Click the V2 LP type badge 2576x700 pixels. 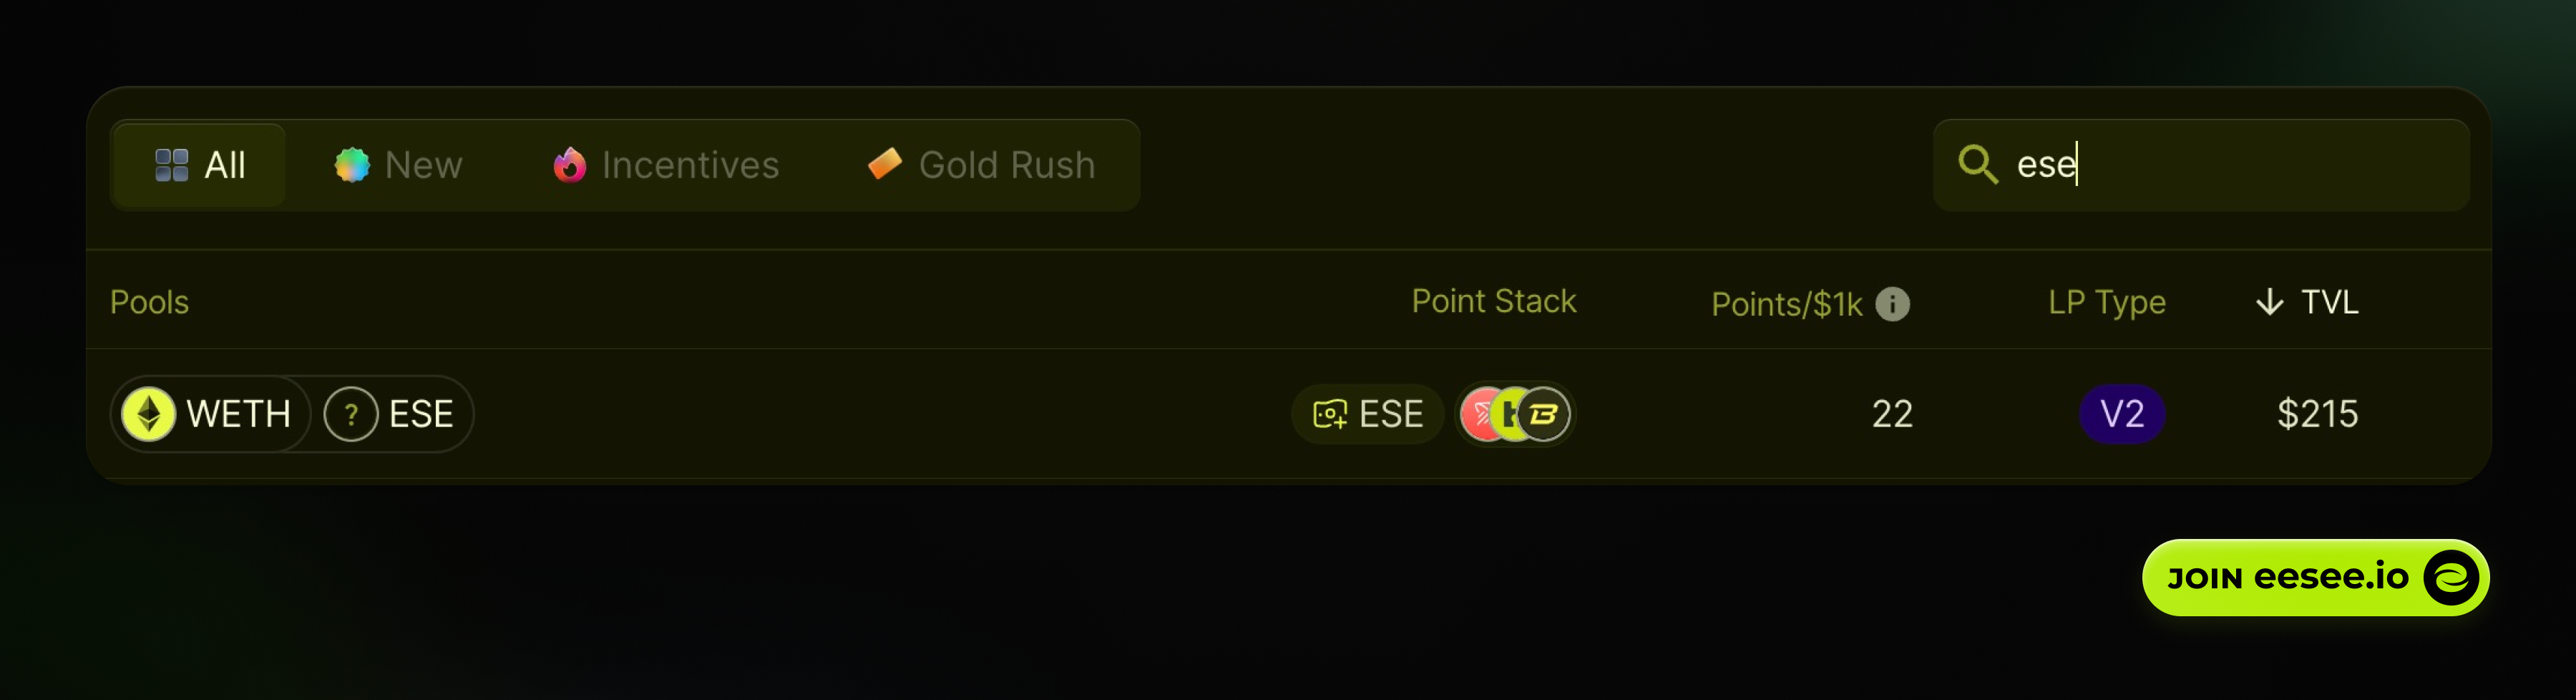pos(2122,414)
